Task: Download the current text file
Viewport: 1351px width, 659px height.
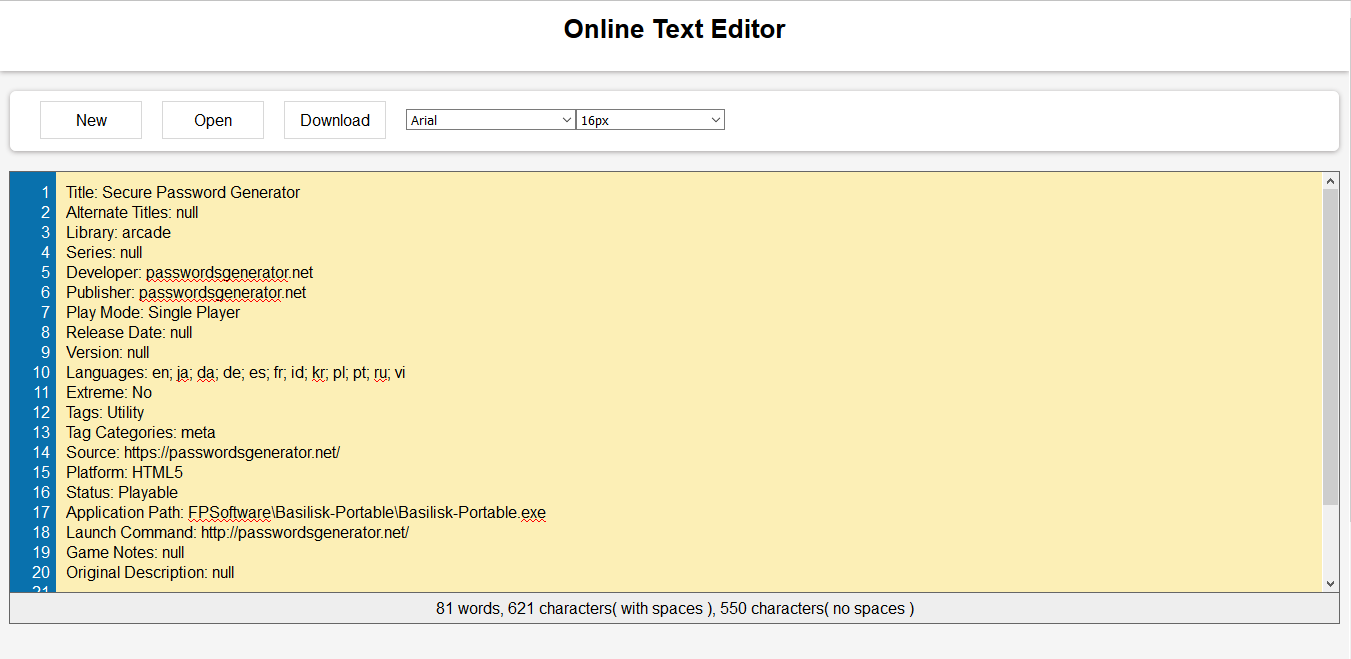Action: coord(335,120)
